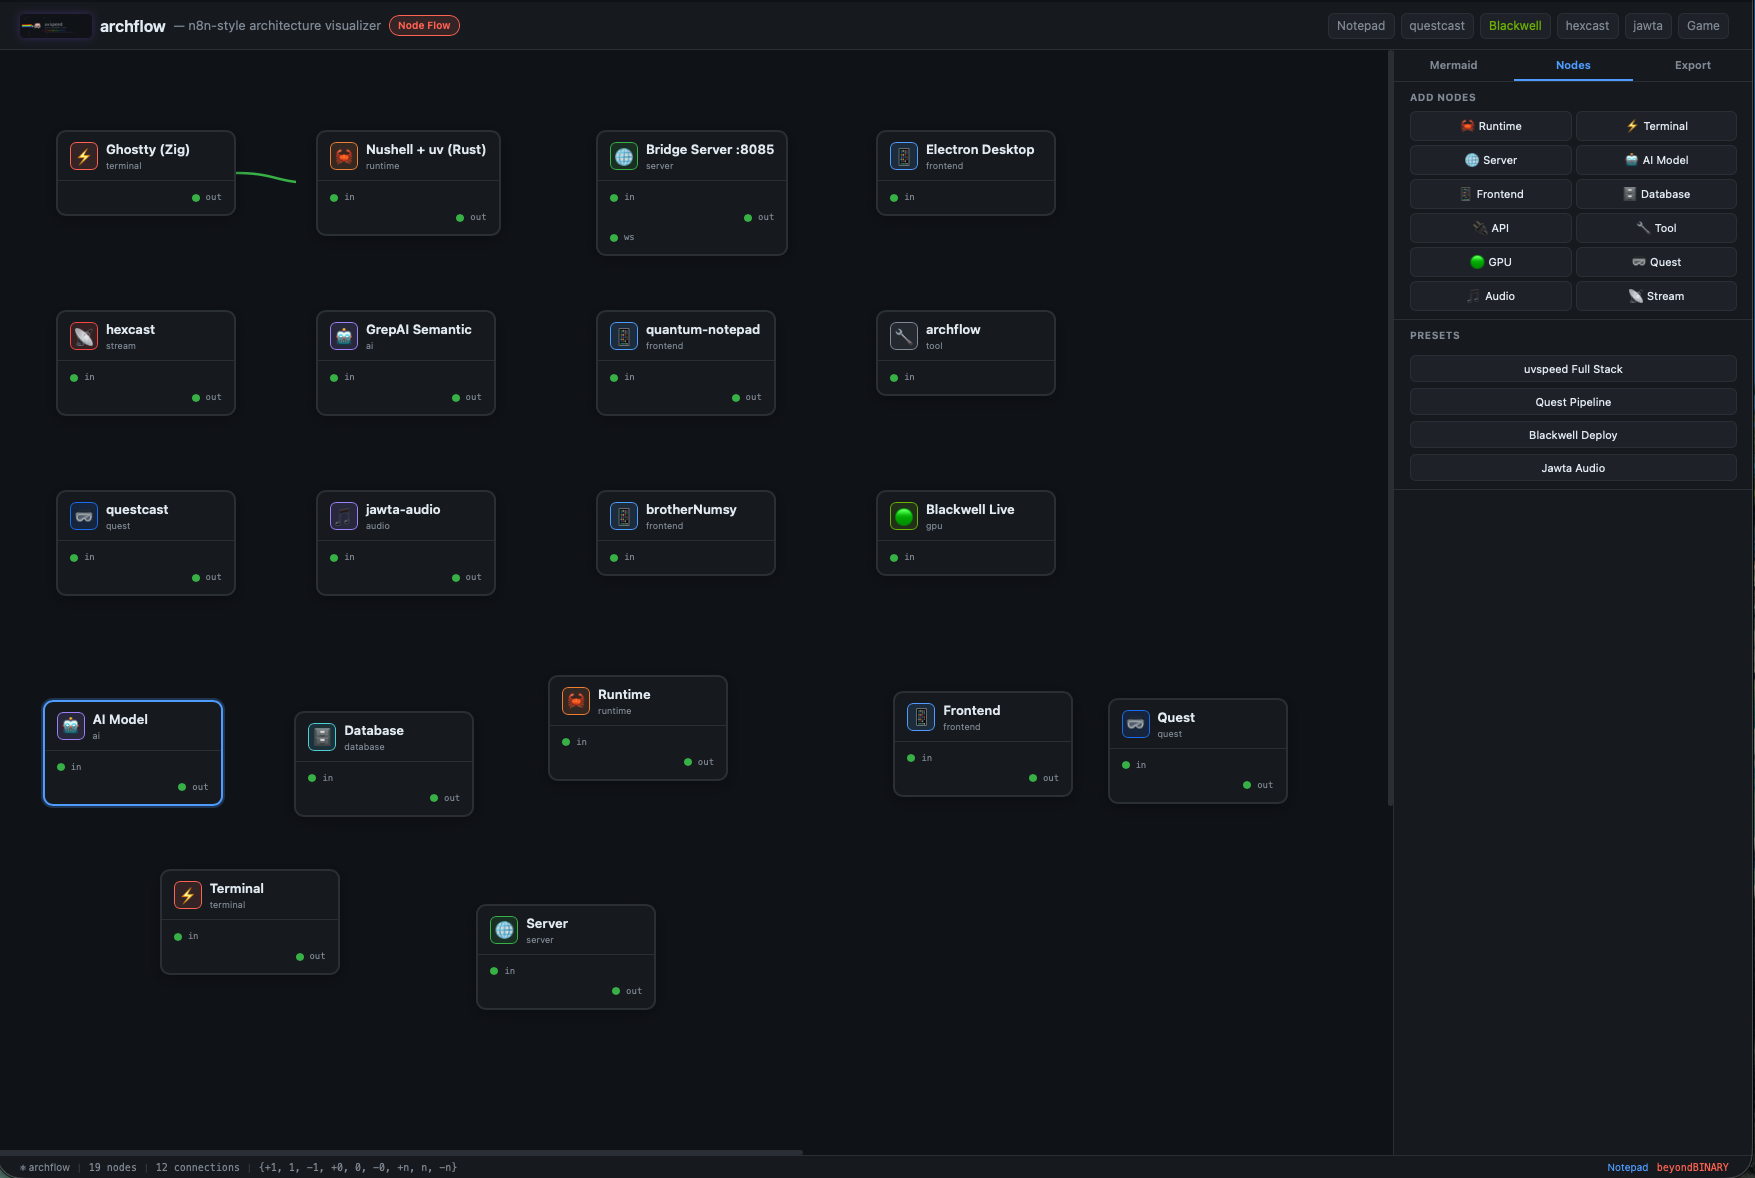
Task: Select the green GPU node icon
Action: 1477,262
